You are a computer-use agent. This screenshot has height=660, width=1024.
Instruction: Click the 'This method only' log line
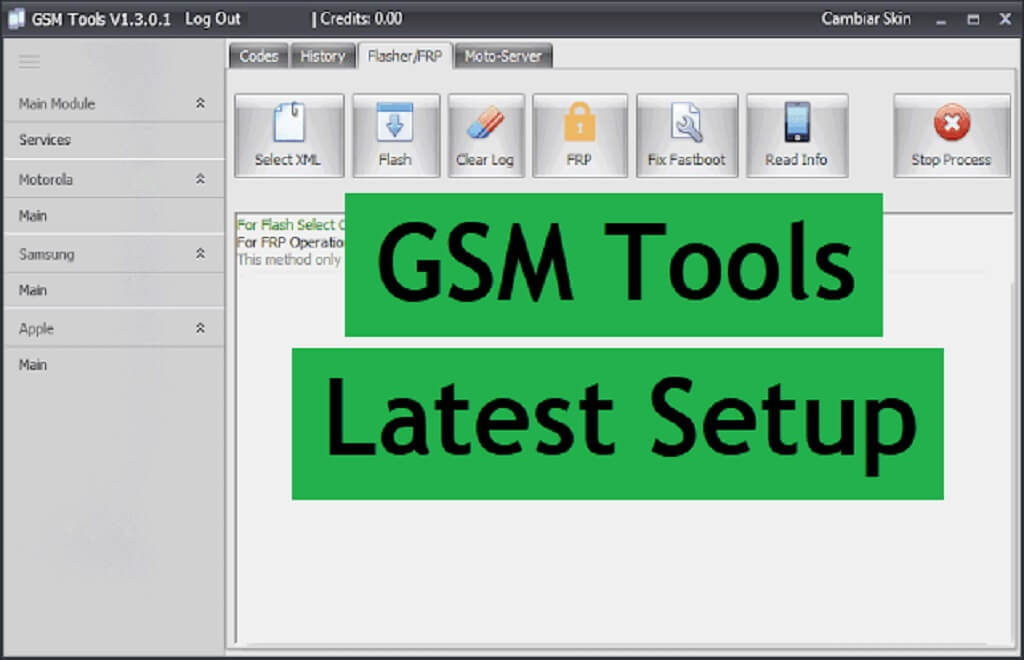click(289, 260)
